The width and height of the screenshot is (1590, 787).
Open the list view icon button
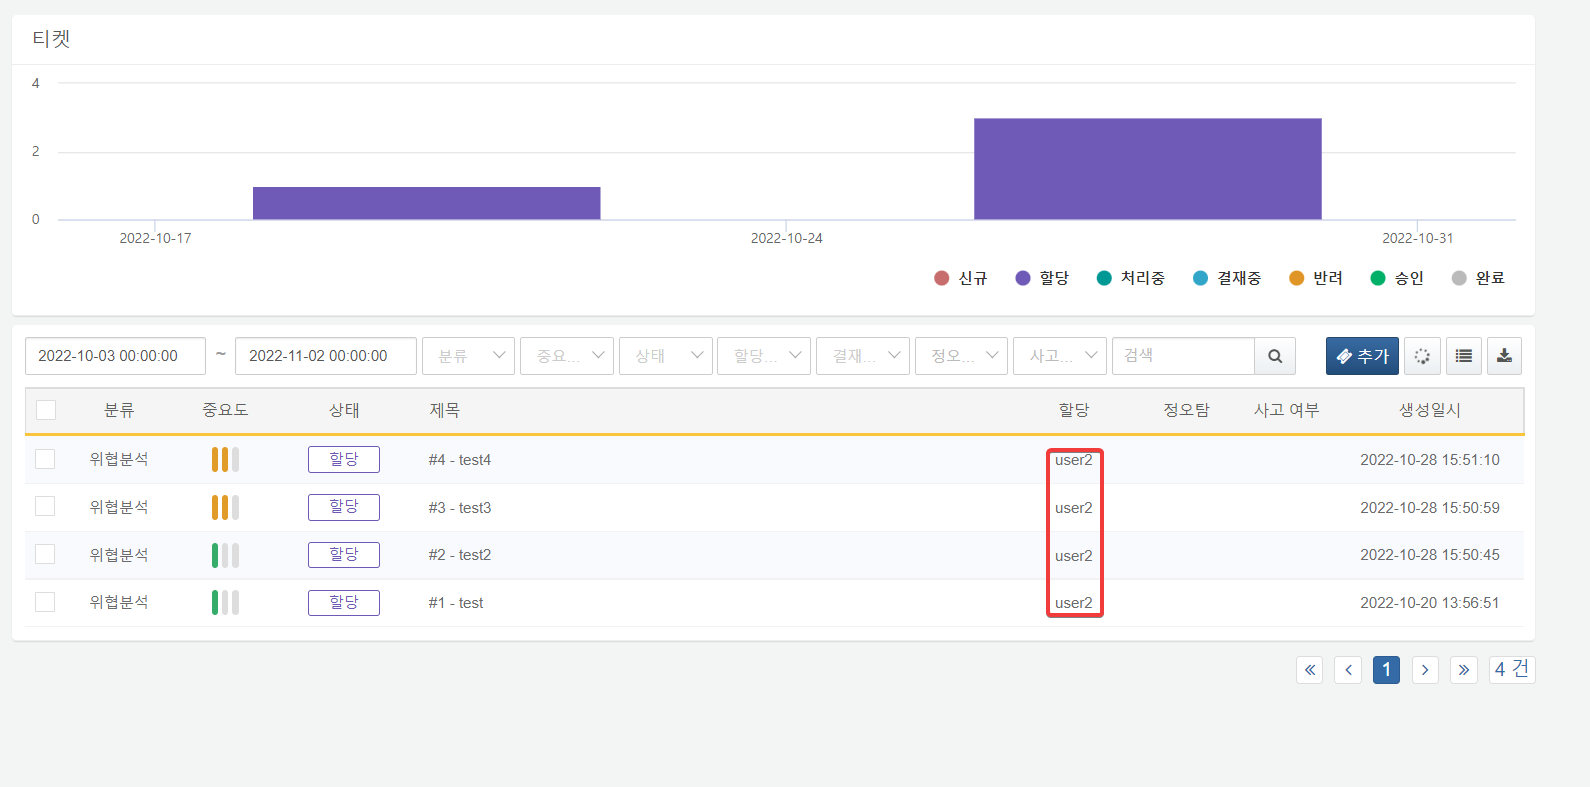(x=1464, y=356)
